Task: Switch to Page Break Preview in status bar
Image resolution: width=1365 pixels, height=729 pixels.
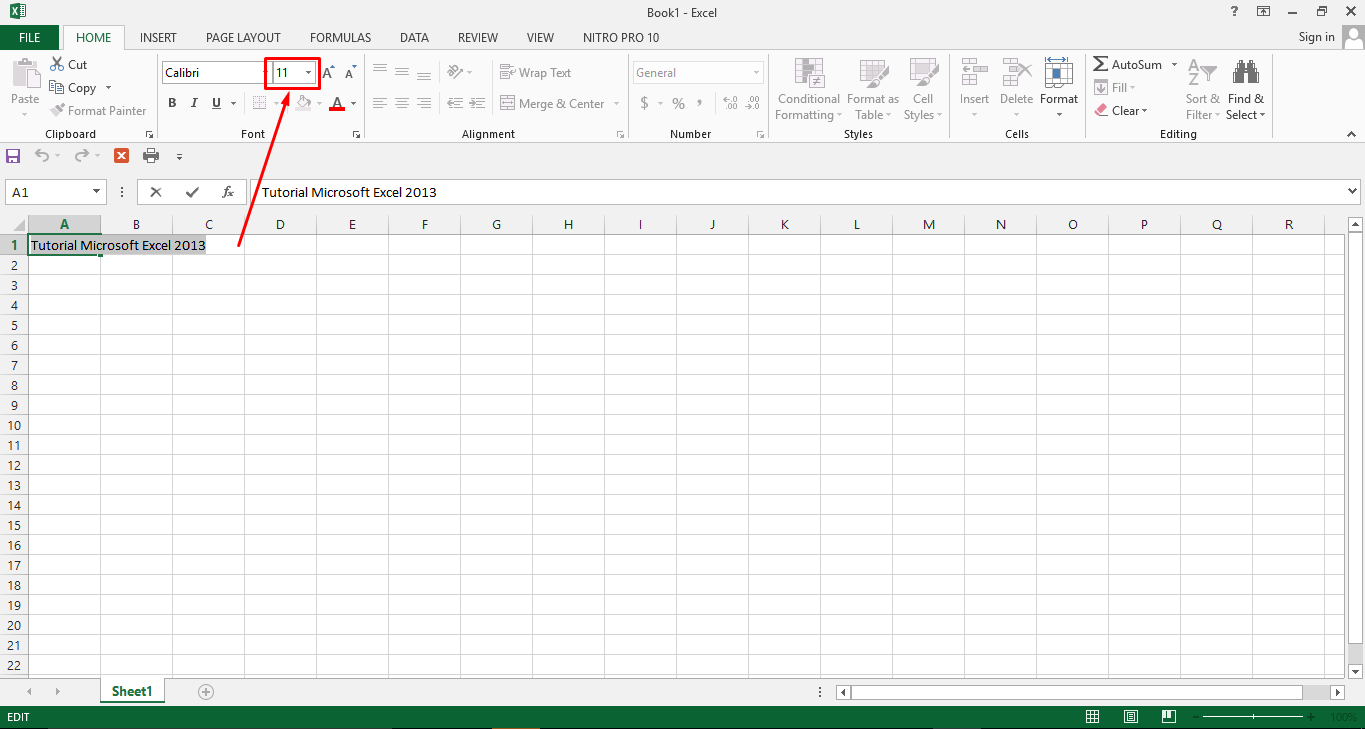Action: click(x=1168, y=717)
